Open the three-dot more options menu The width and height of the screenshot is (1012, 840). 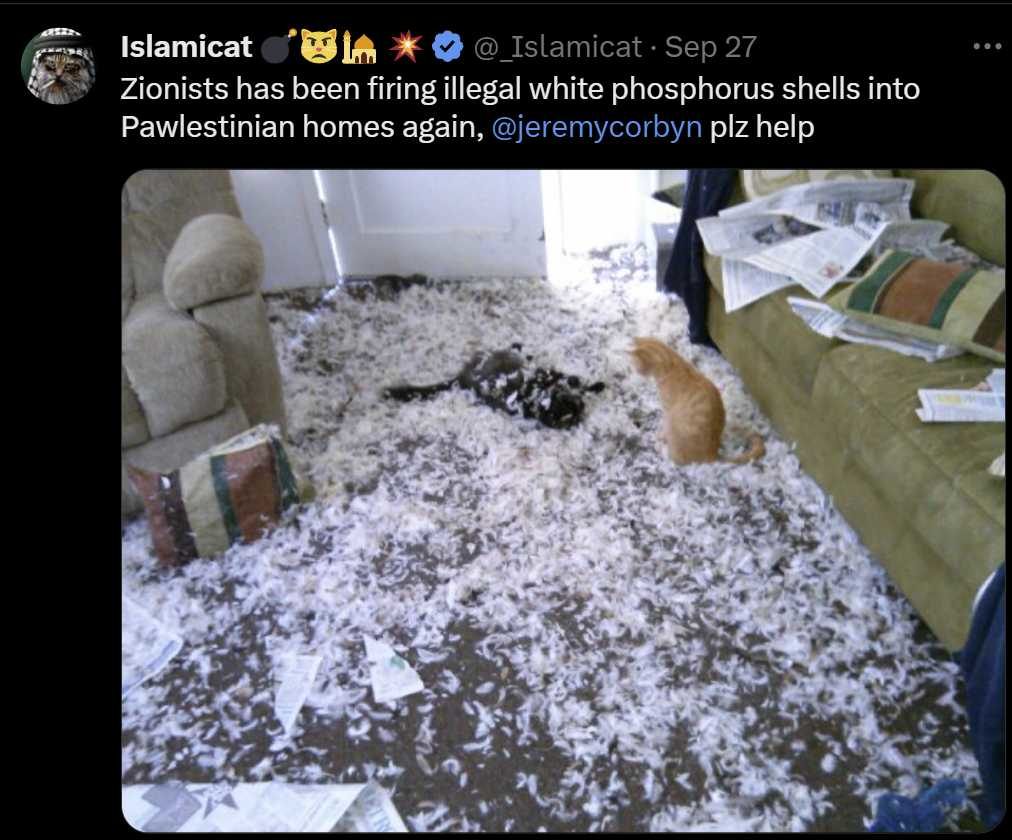pos(987,46)
